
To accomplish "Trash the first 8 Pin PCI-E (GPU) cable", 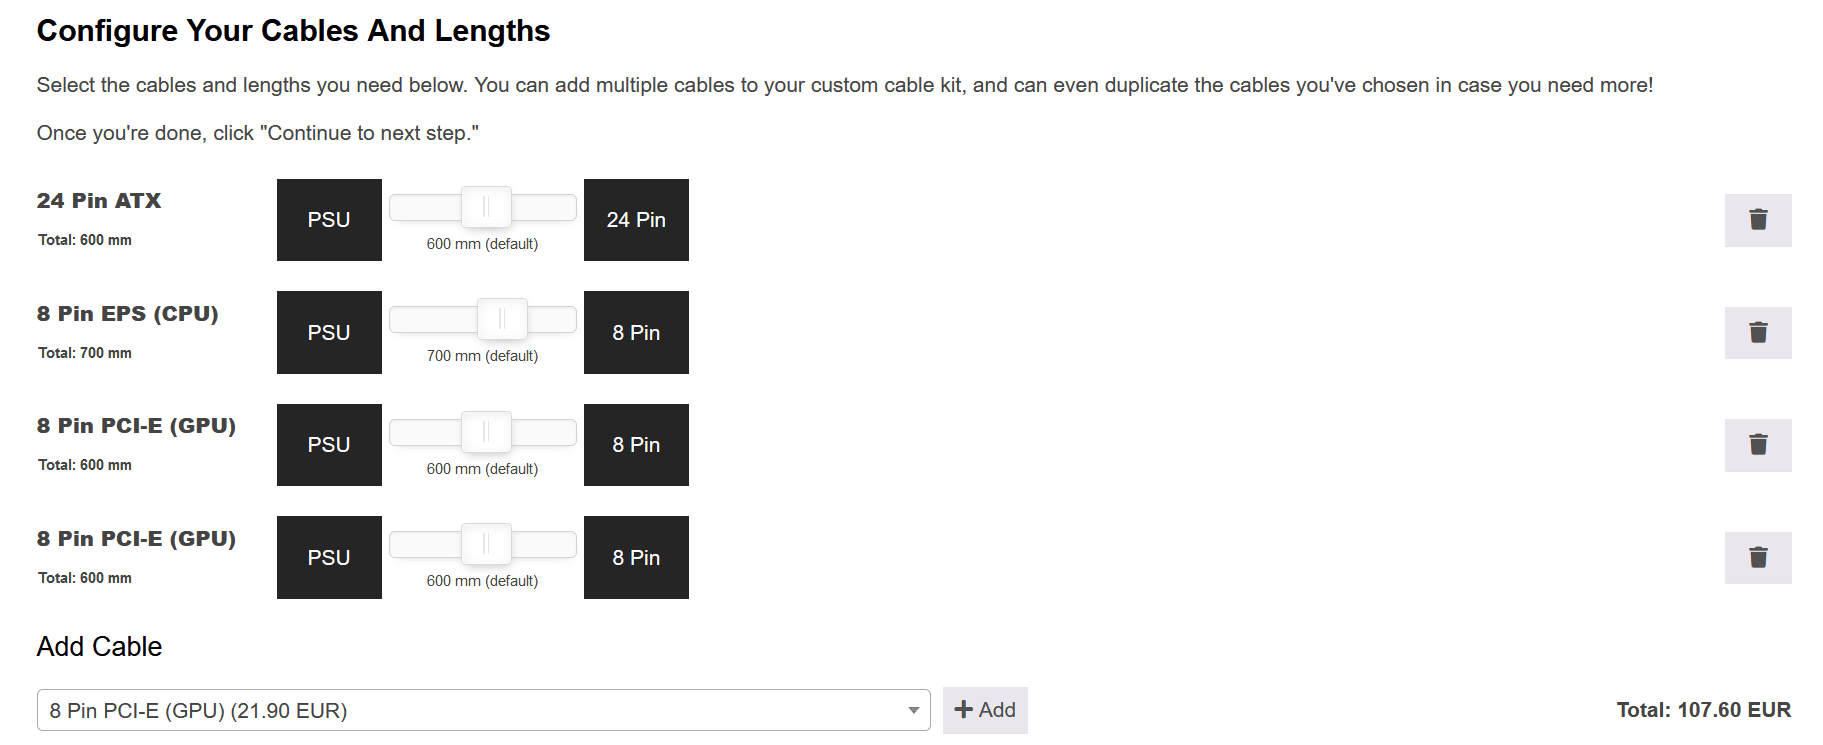I will (1757, 445).
